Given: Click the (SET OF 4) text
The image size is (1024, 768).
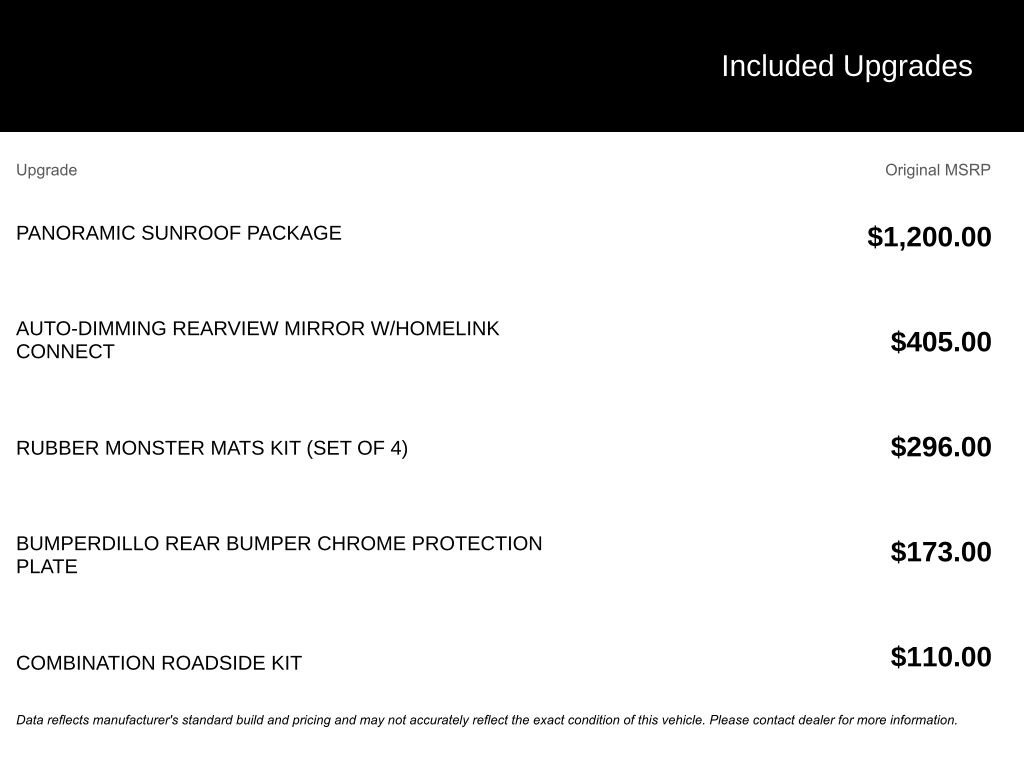Looking at the screenshot, I should pos(357,448).
